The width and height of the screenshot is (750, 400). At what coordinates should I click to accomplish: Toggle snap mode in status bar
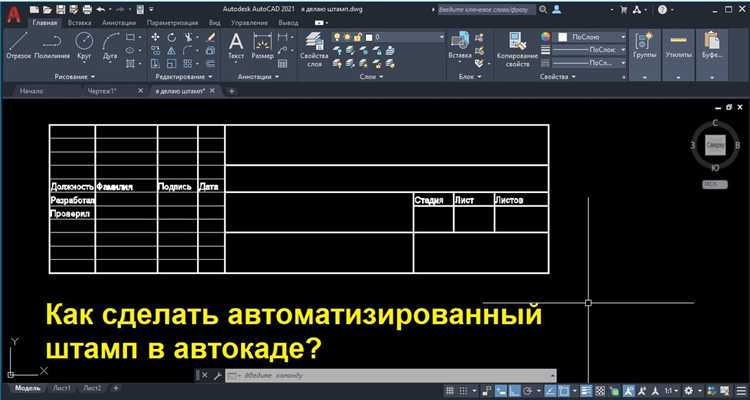pos(463,390)
